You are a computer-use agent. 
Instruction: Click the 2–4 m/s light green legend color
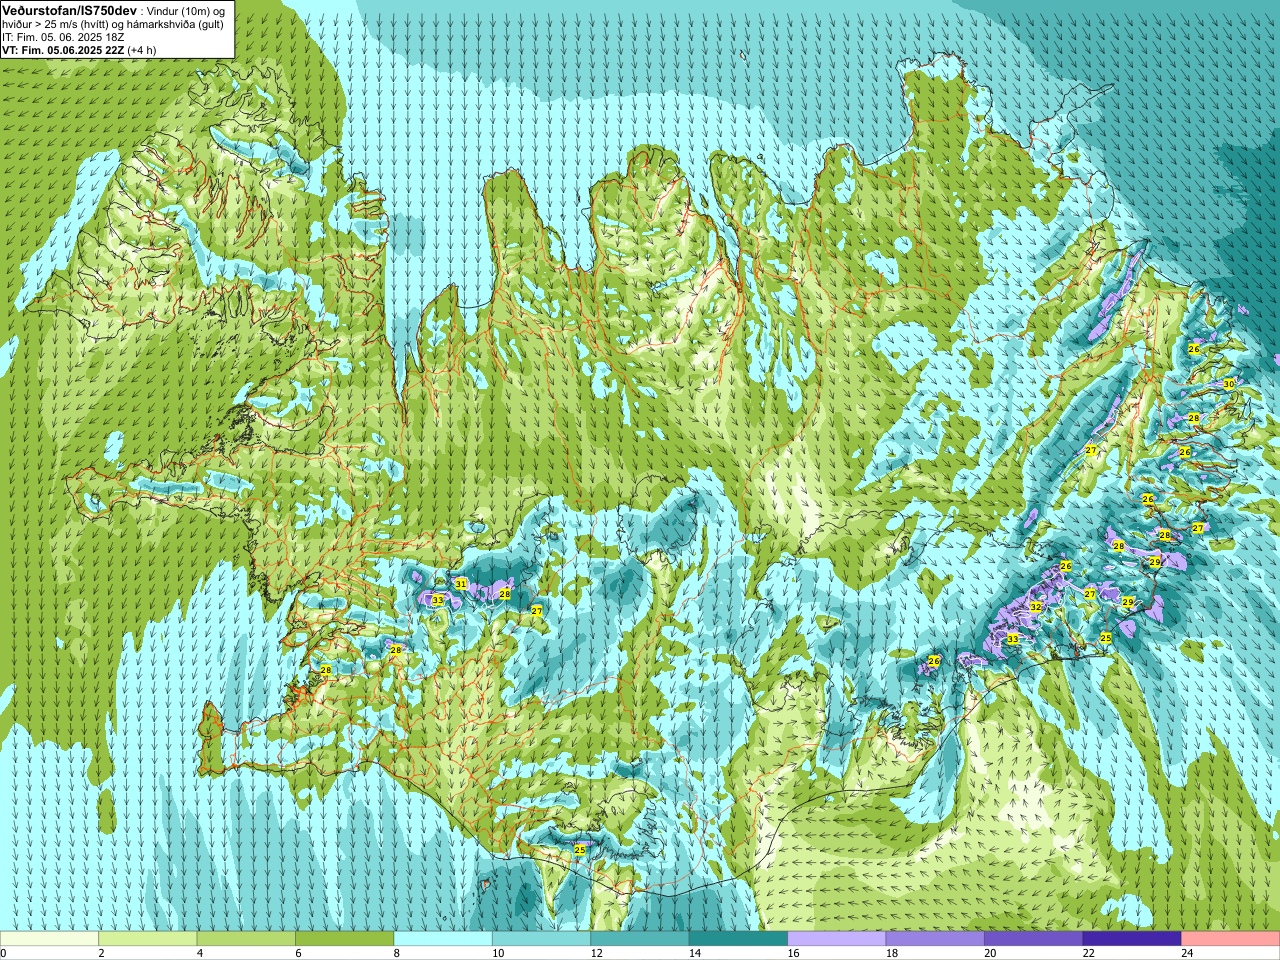(x=148, y=939)
